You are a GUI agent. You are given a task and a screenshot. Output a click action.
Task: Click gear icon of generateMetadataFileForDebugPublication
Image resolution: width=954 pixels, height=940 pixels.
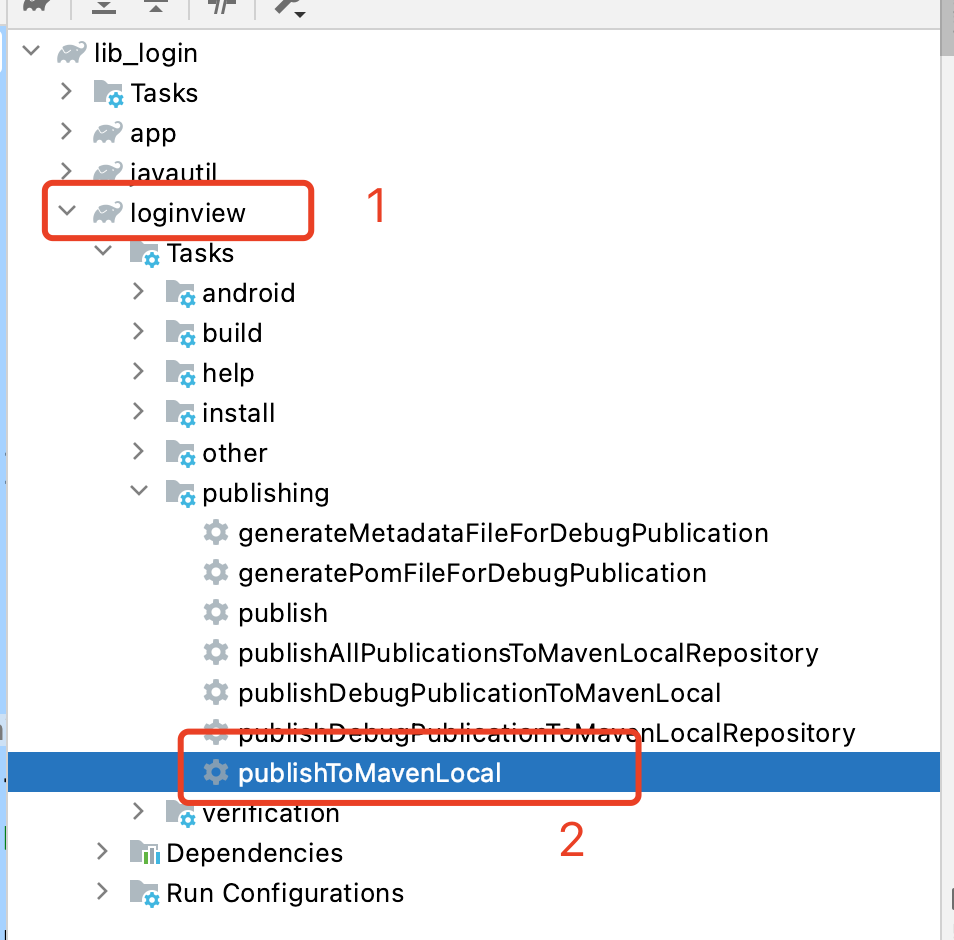(215, 532)
